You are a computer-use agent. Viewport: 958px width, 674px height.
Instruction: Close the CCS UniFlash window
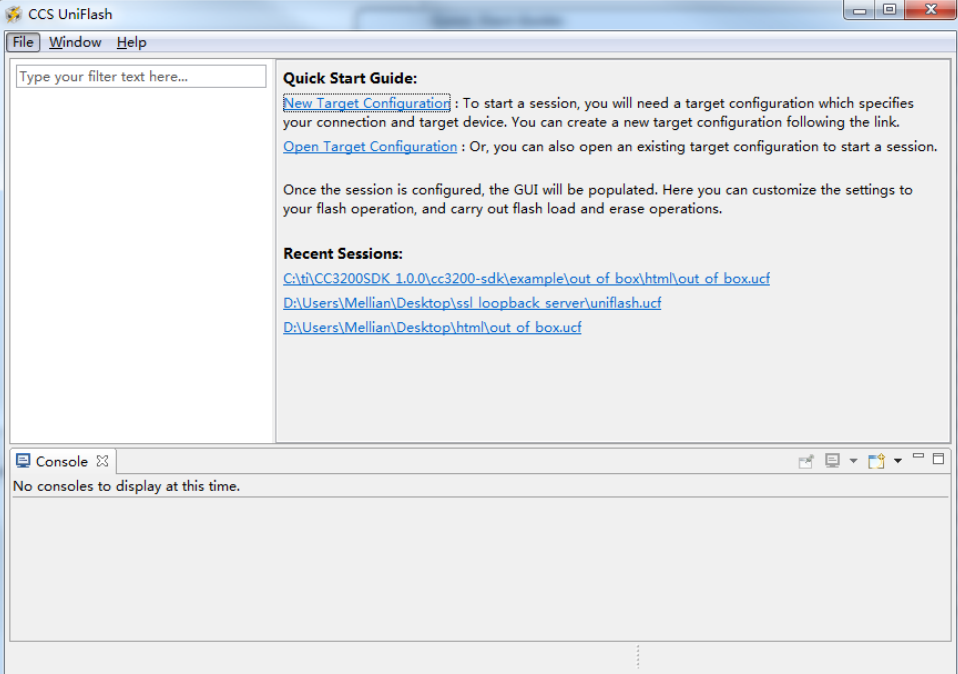tap(931, 10)
